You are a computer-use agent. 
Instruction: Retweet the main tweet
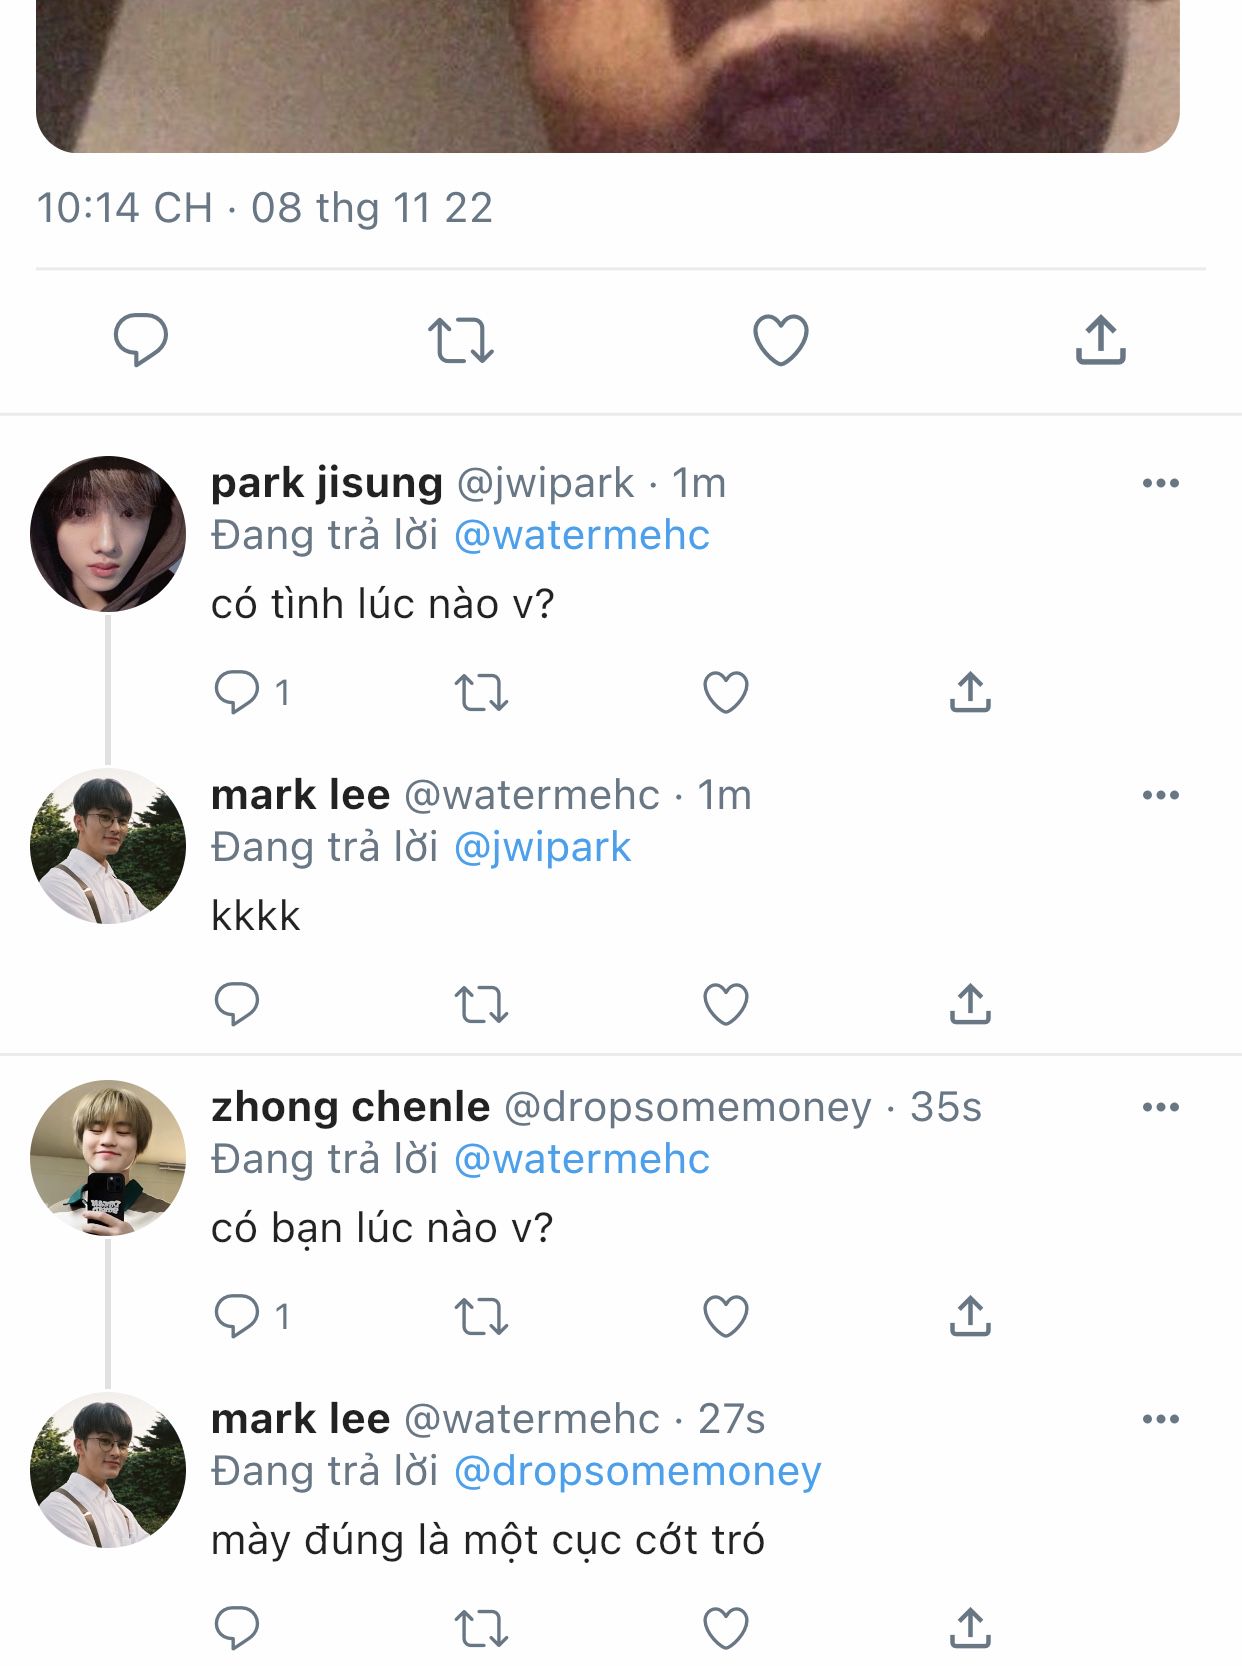pos(460,340)
